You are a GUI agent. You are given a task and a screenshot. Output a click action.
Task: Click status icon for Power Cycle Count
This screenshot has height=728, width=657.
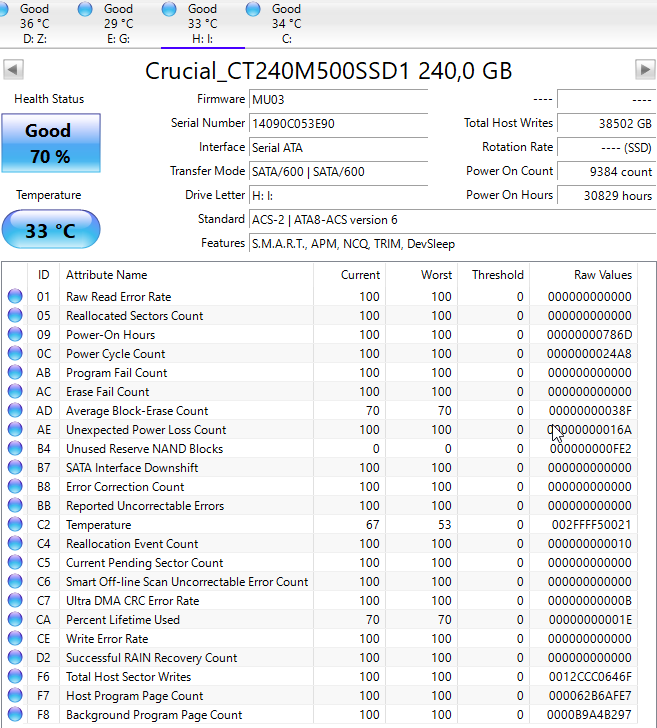[x=15, y=353]
